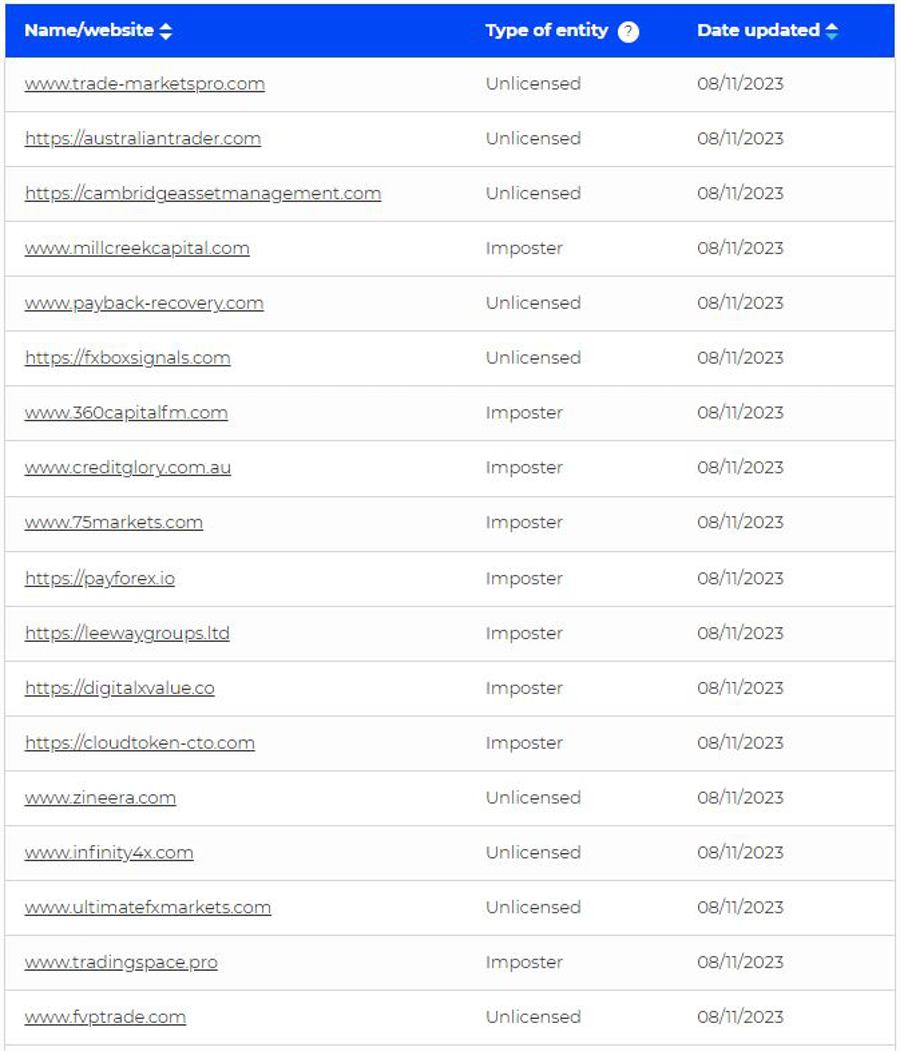Open the www.zineera.com link
The height and width of the screenshot is (1051, 900).
click(100, 798)
